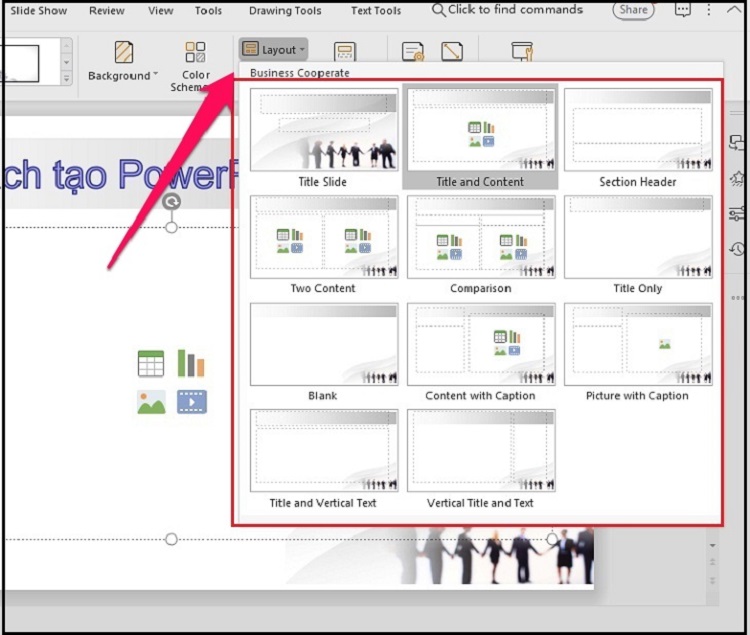Go to previous slide double-arrow button

(713, 562)
